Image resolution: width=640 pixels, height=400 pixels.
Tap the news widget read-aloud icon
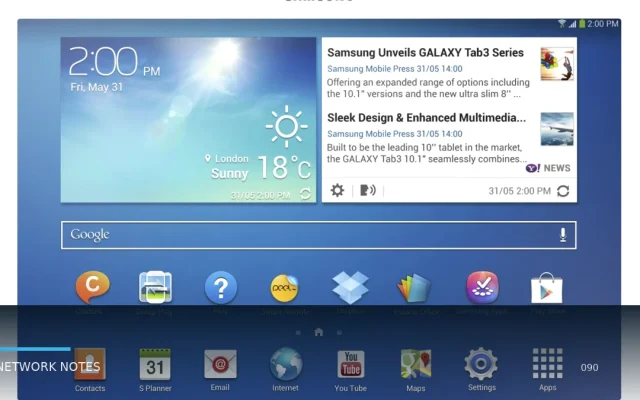coord(367,190)
